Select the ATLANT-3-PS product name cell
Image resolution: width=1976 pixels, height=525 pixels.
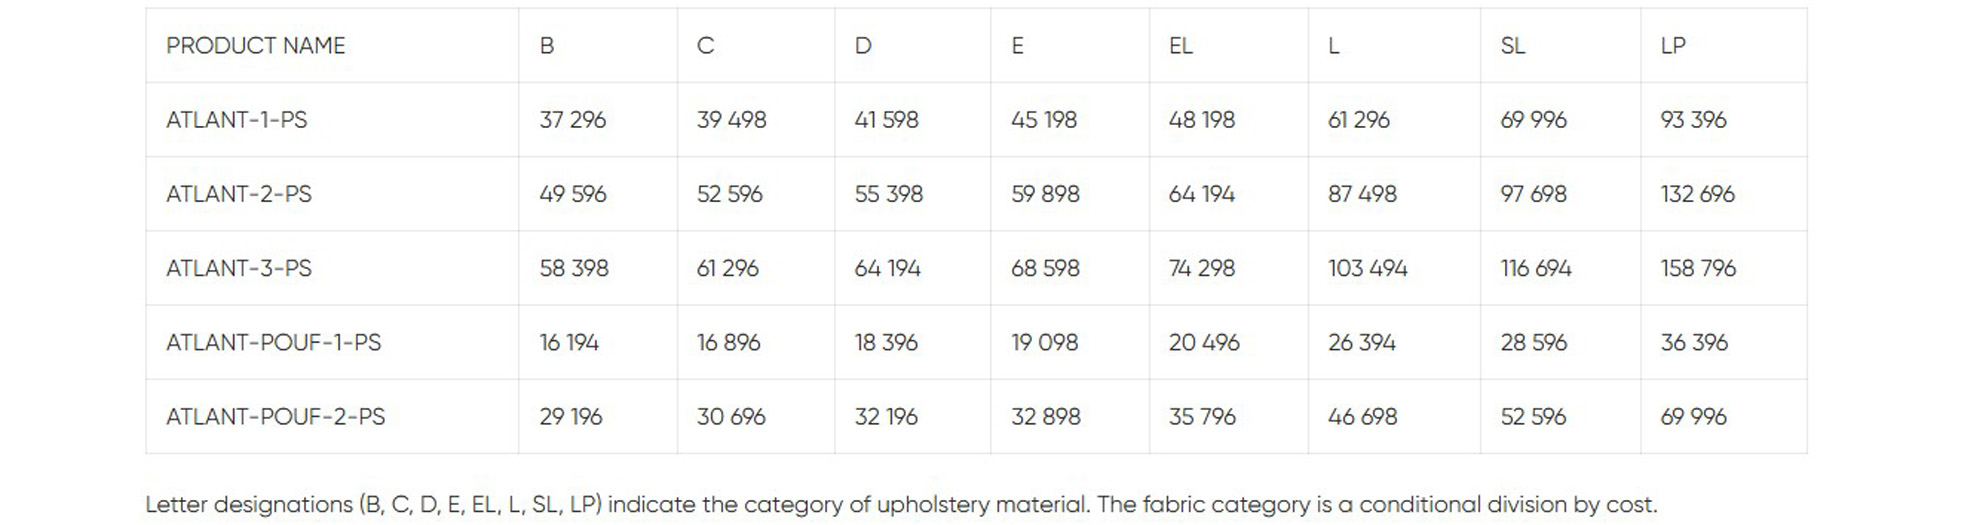click(x=238, y=268)
